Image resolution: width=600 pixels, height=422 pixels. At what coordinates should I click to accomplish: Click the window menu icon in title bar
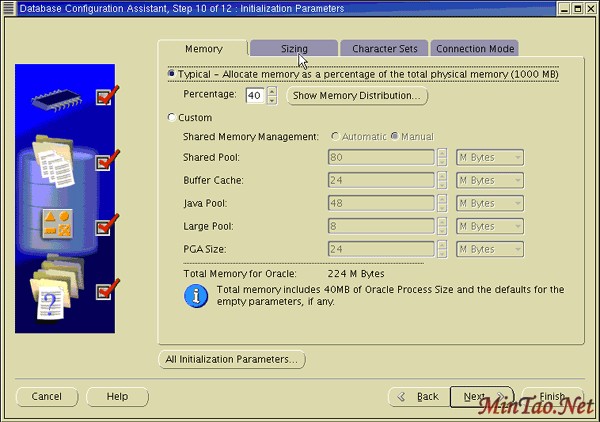8,8
